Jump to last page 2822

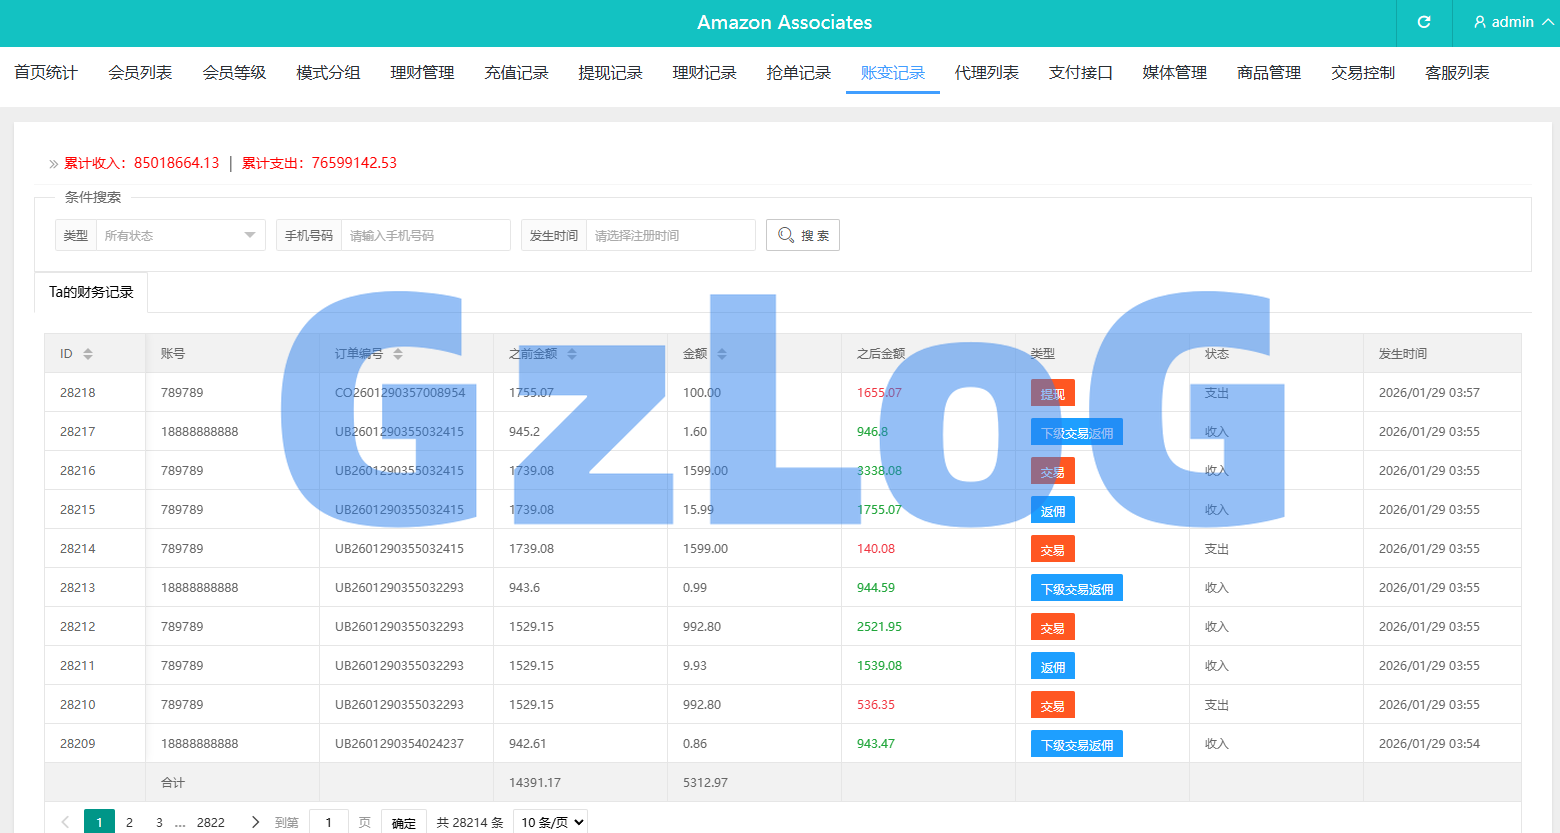coord(210,822)
